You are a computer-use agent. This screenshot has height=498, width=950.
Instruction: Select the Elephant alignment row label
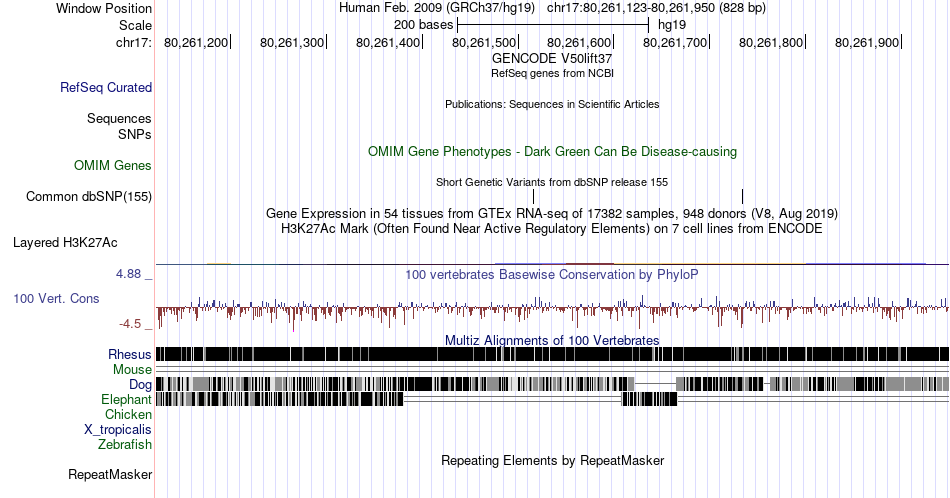click(x=126, y=399)
